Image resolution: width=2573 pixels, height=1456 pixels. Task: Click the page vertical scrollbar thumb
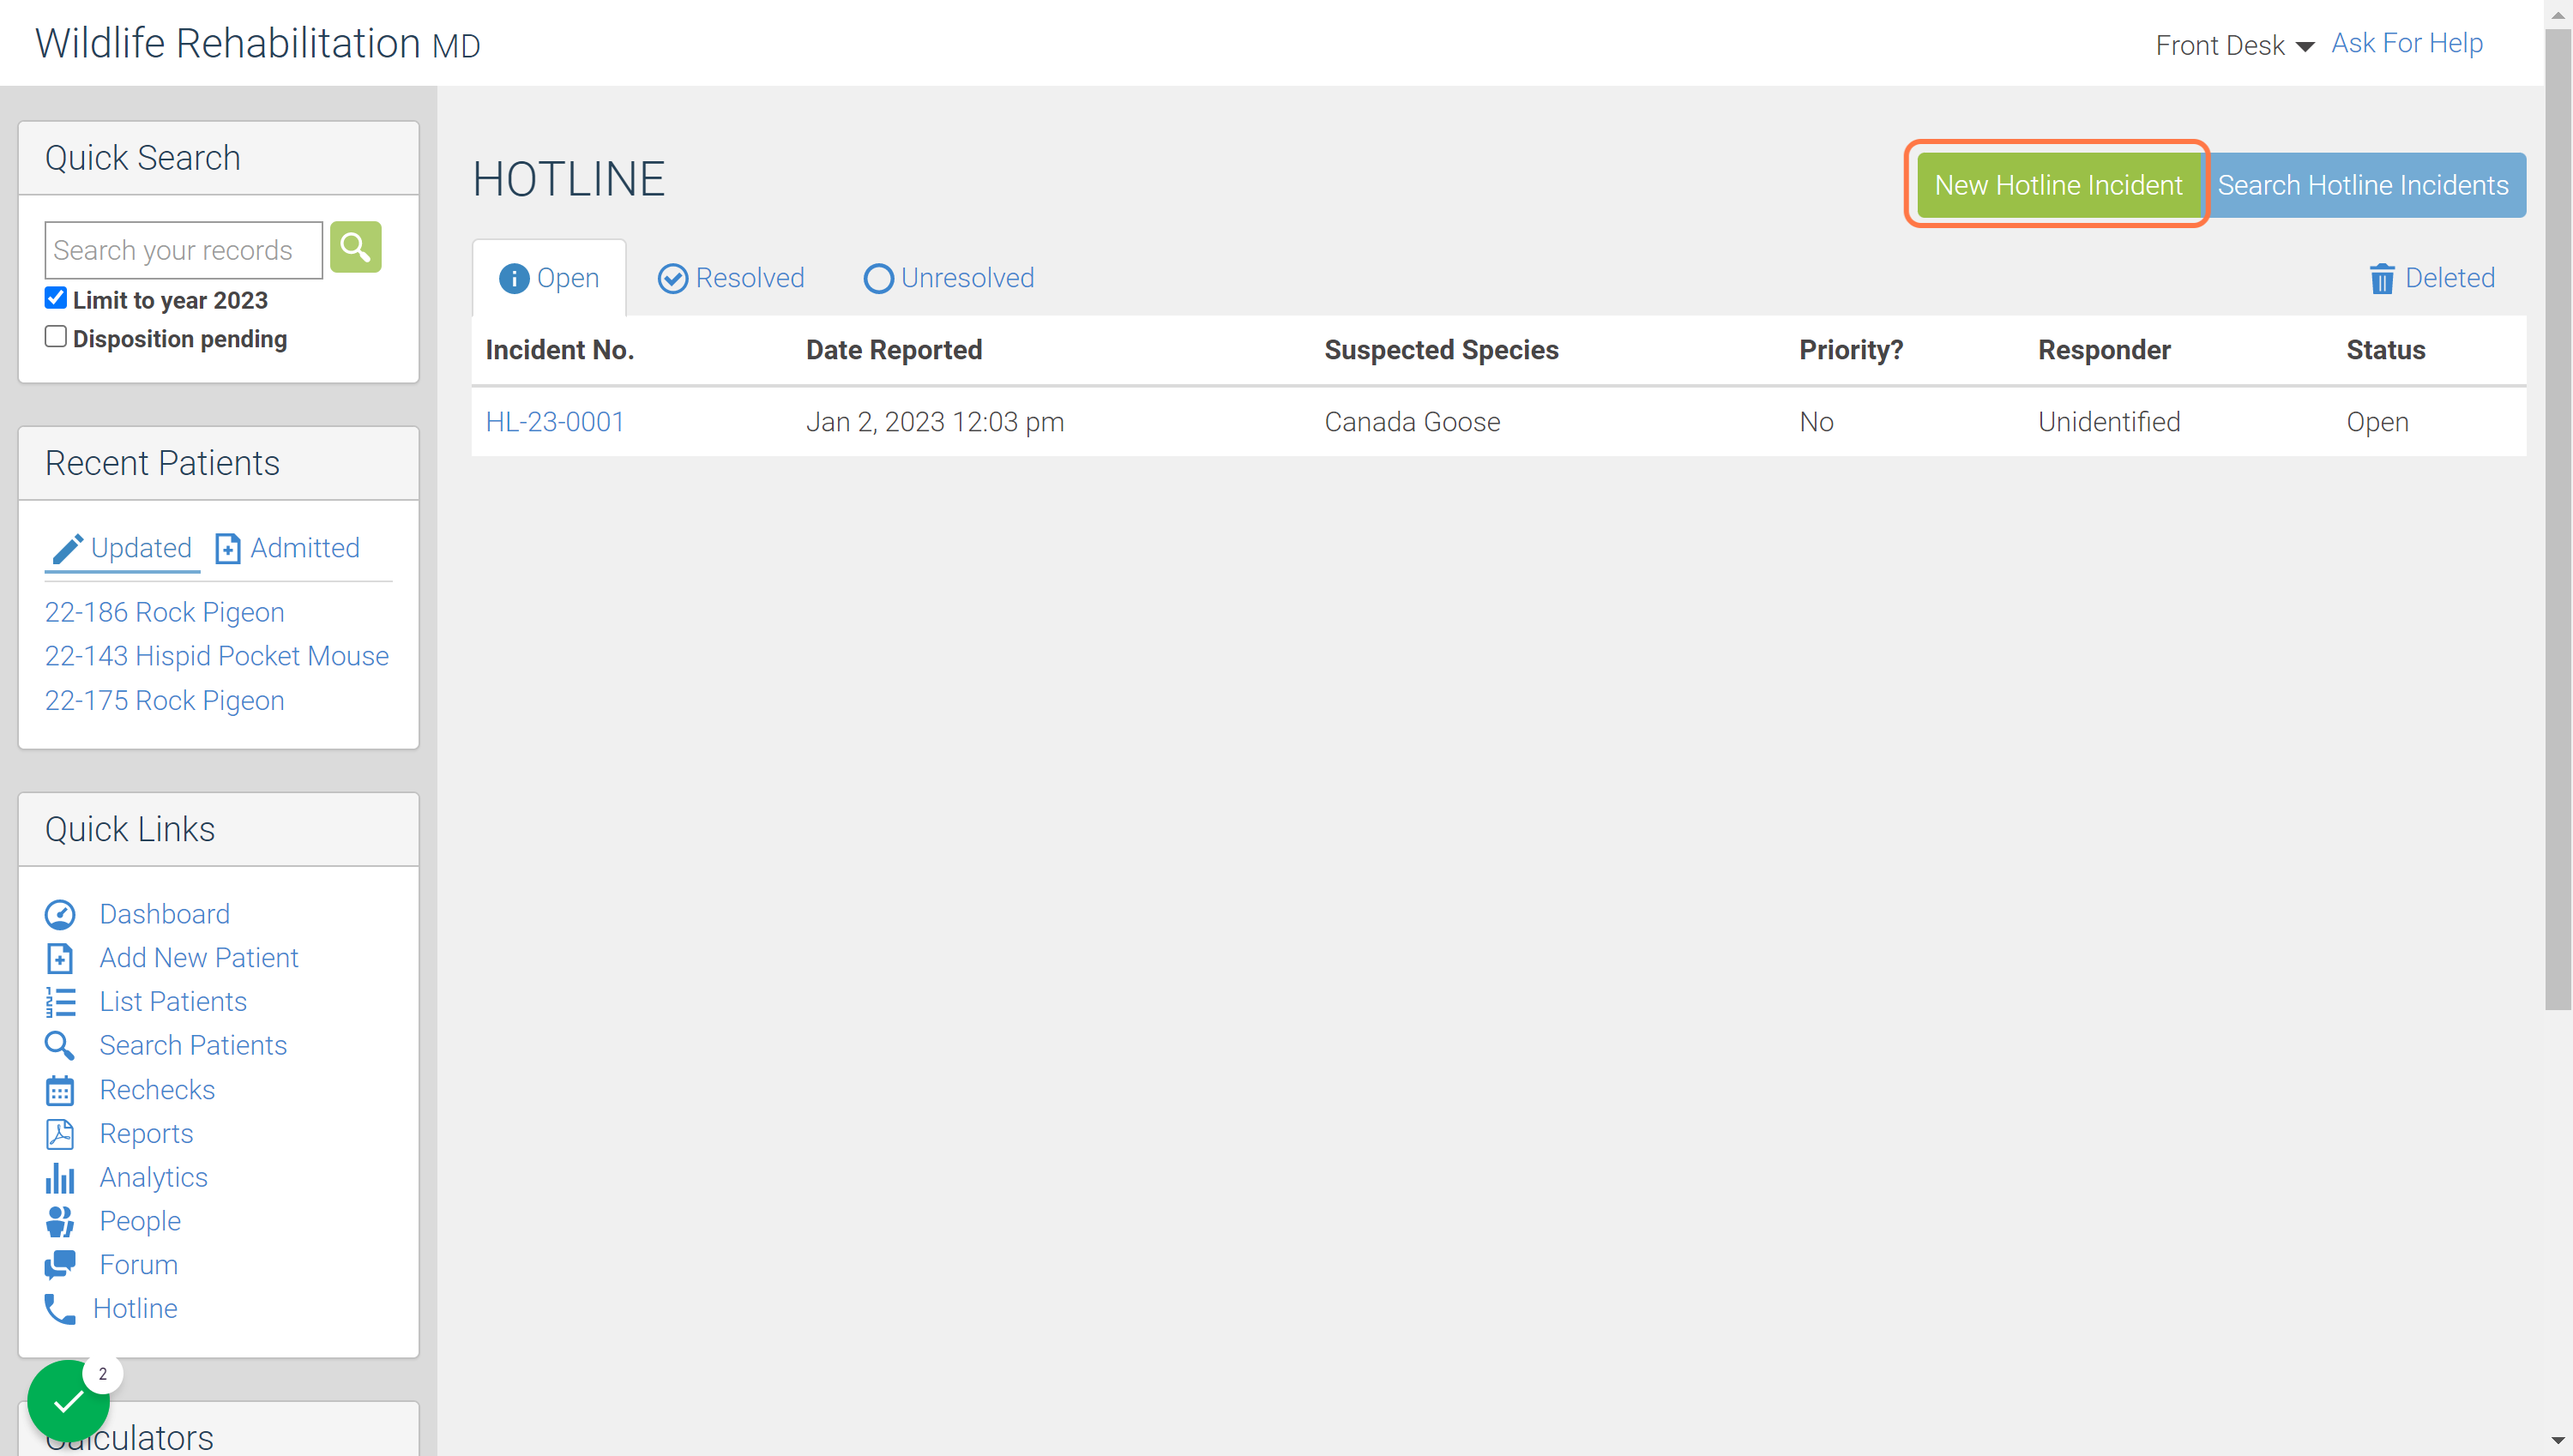pos(2558,520)
